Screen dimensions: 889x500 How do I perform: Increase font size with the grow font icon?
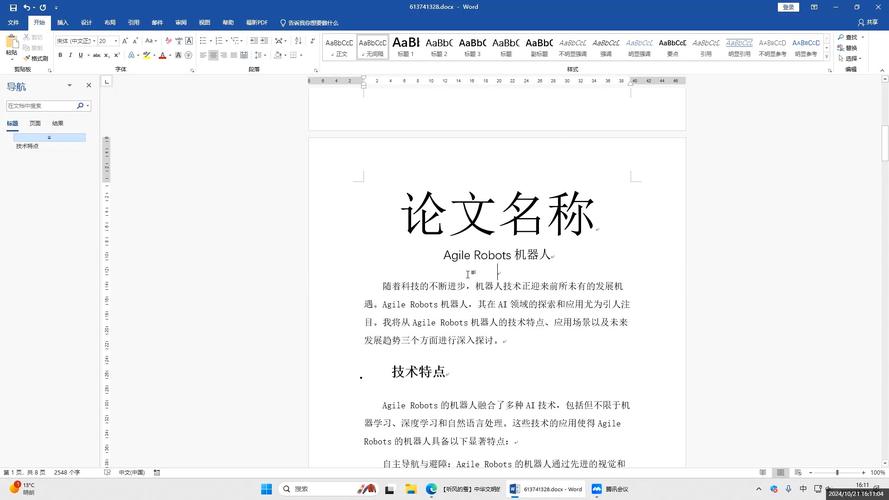[125, 41]
